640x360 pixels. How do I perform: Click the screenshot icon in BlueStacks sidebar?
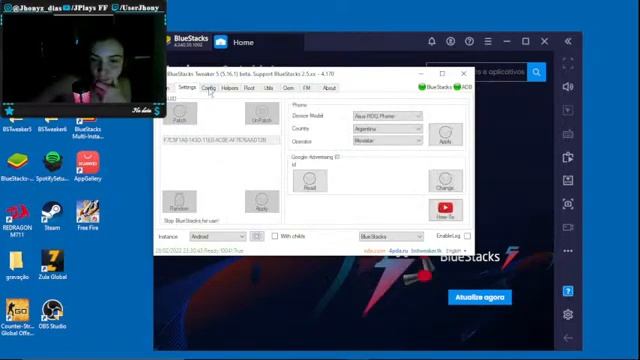(x=568, y=204)
